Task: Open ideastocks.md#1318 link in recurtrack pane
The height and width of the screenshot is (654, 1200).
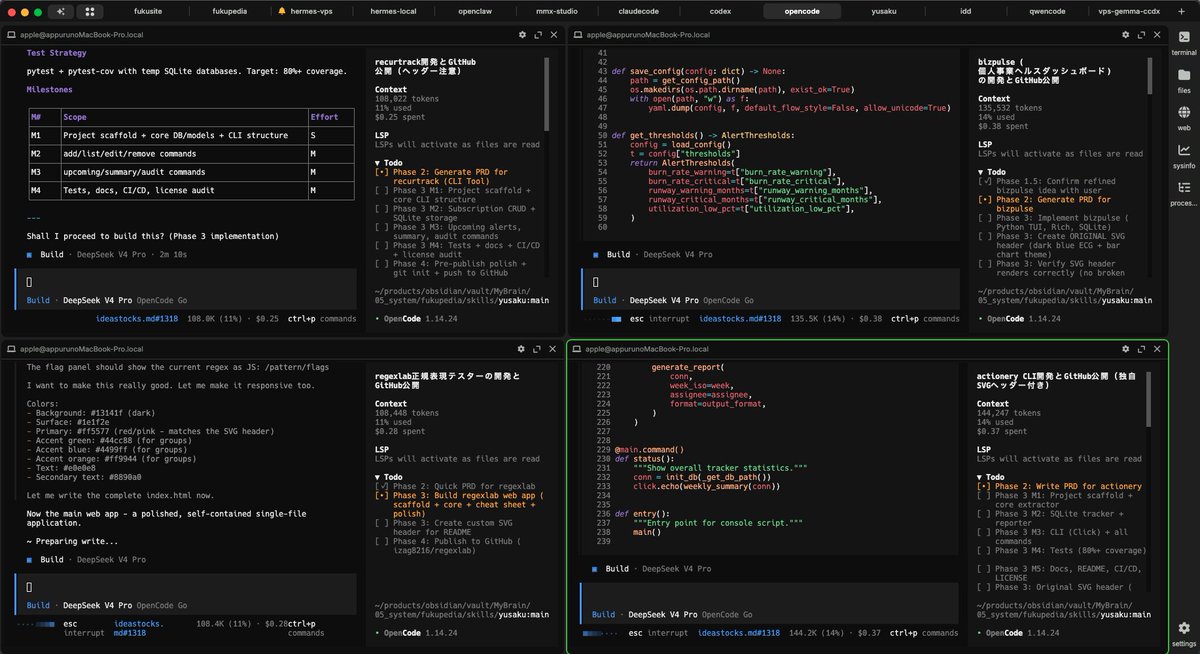Action: 135,319
